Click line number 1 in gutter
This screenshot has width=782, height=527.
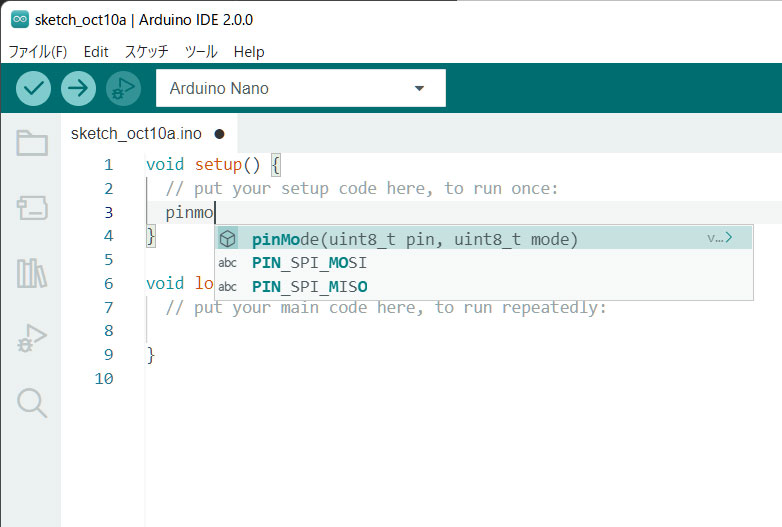[x=109, y=165]
